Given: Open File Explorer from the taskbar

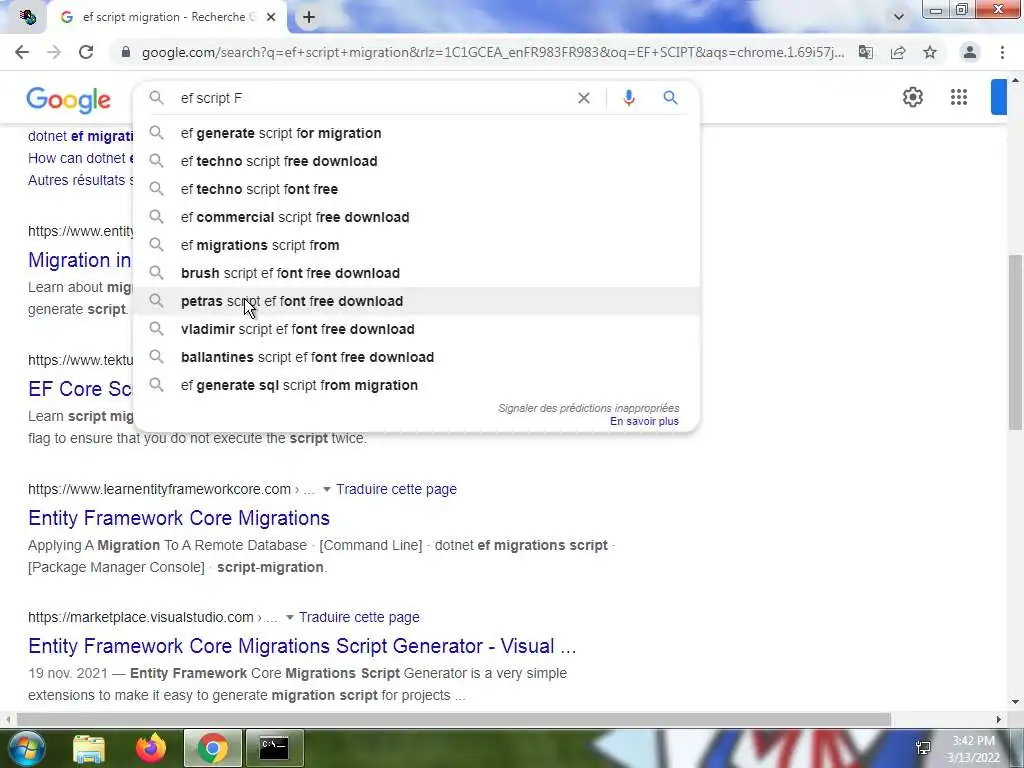Looking at the screenshot, I should [x=89, y=748].
